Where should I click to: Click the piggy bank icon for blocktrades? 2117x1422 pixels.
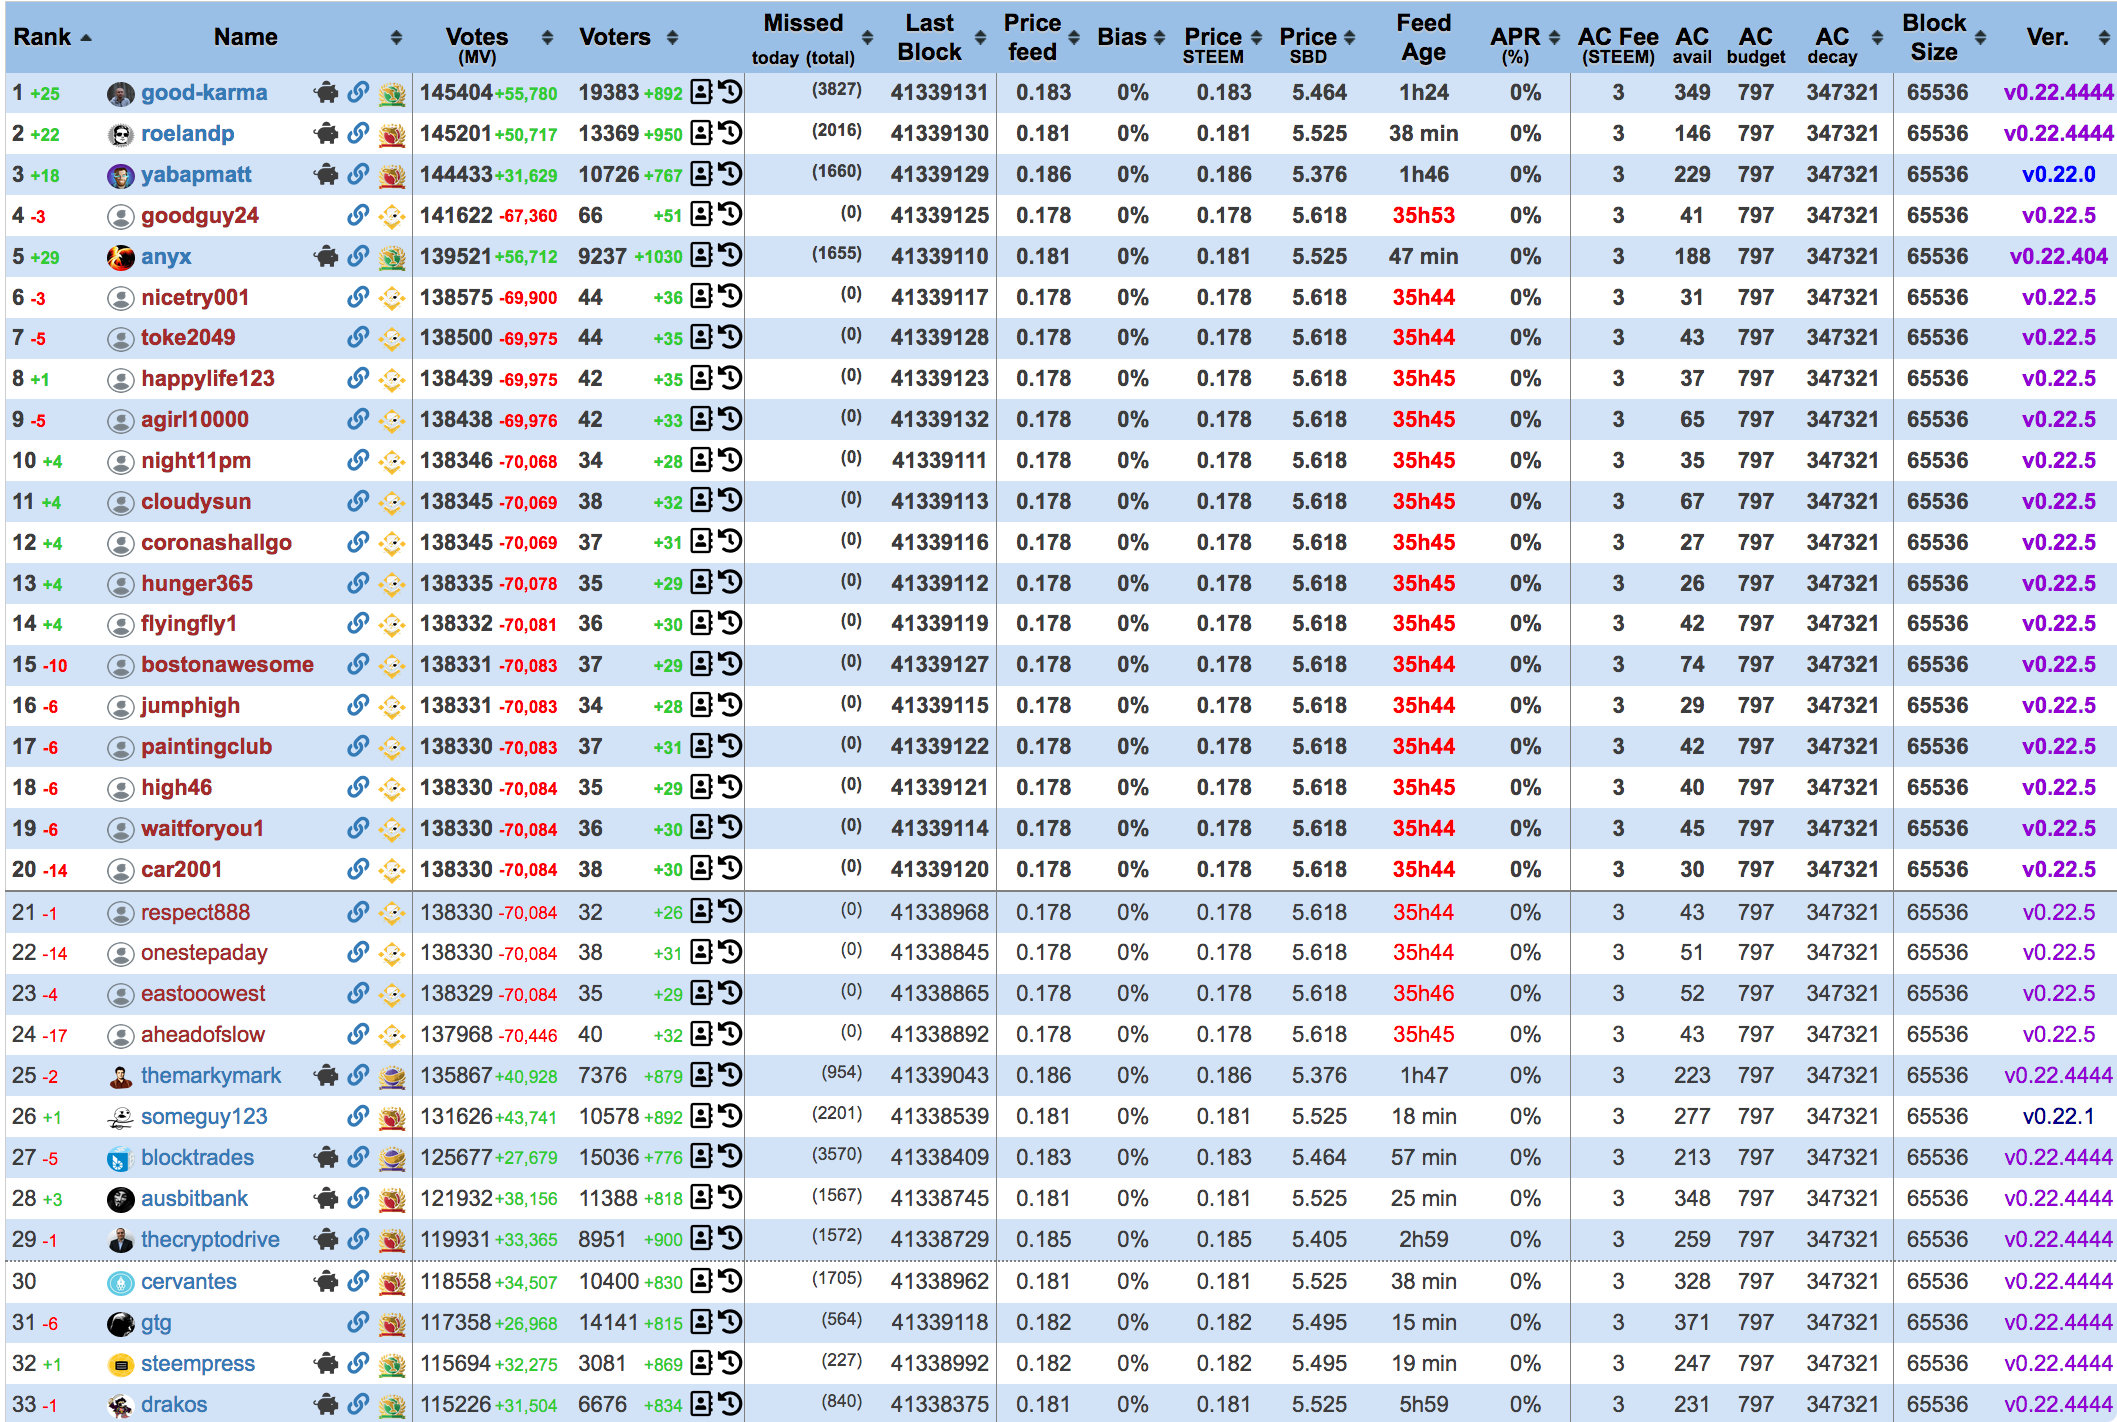pos(326,1158)
